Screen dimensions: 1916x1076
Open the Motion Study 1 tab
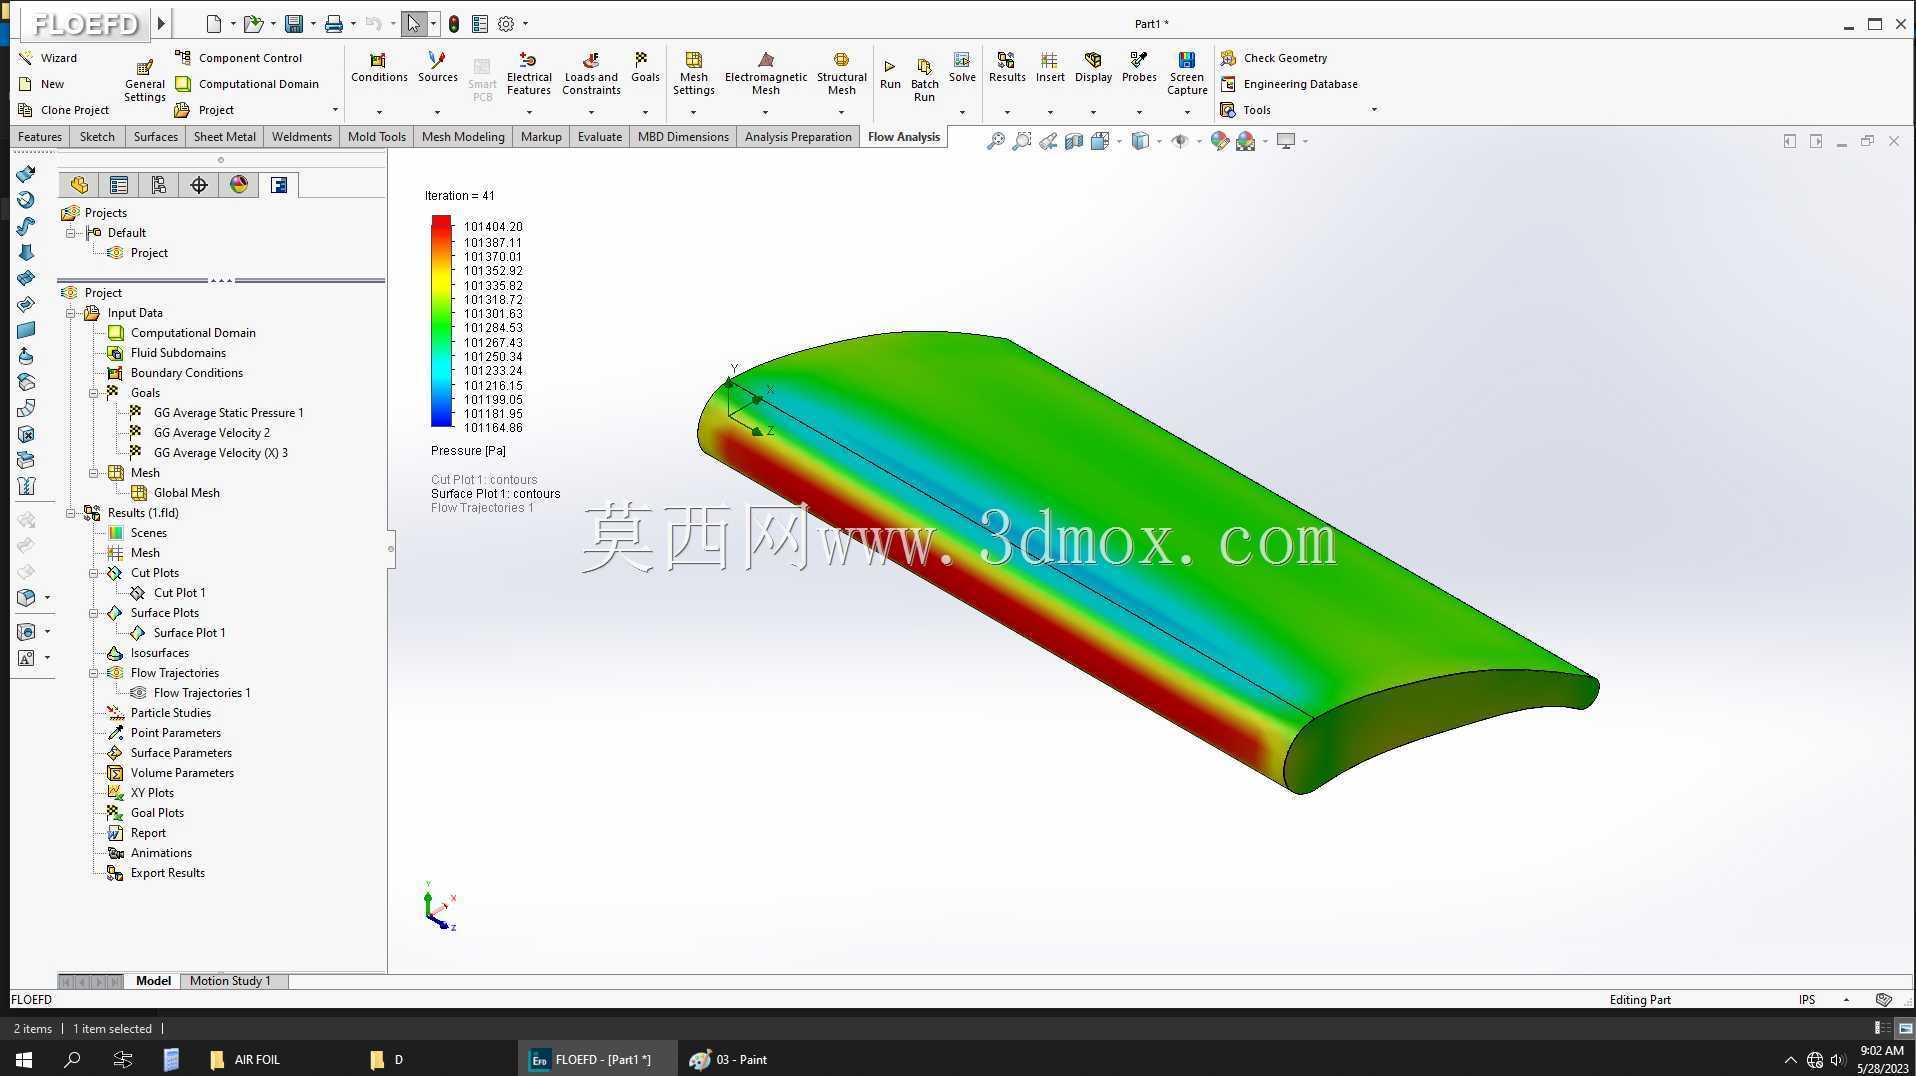pos(230,981)
